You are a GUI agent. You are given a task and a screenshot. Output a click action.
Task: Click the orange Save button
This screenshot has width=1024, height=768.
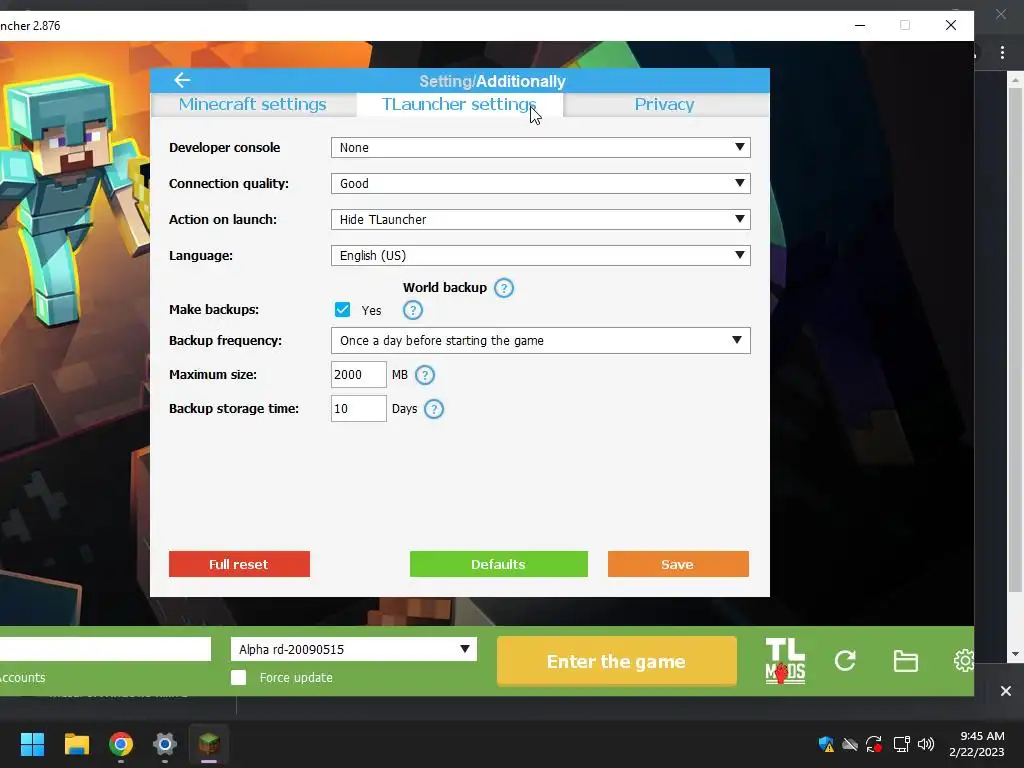678,564
